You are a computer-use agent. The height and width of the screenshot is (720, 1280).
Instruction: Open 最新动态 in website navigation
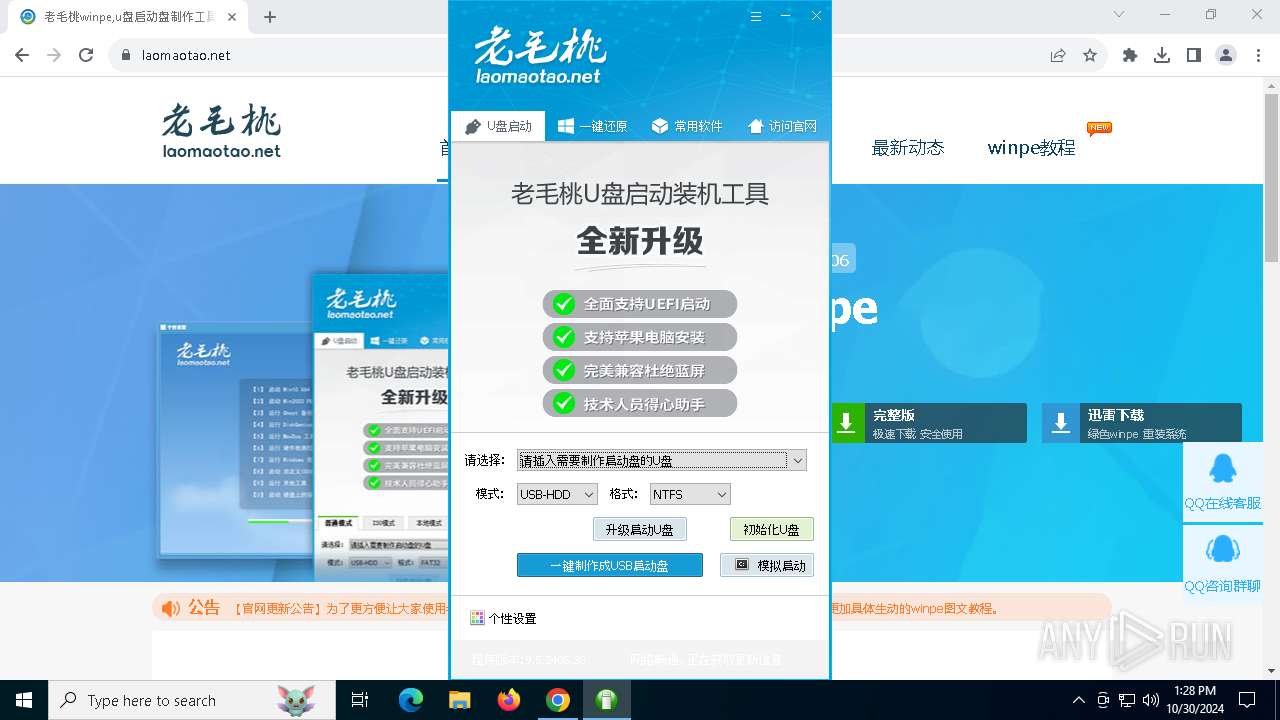[x=907, y=148]
